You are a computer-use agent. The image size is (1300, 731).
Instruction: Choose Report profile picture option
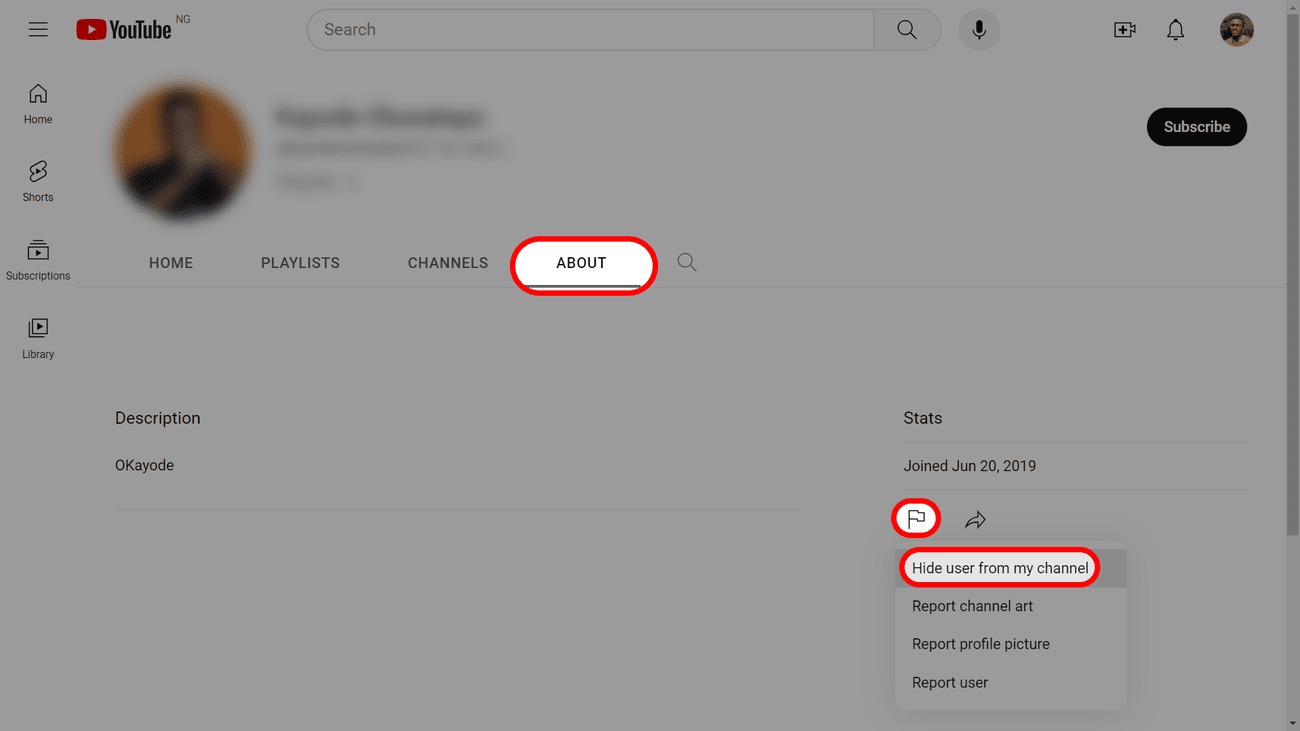pyautogui.click(x=980, y=644)
